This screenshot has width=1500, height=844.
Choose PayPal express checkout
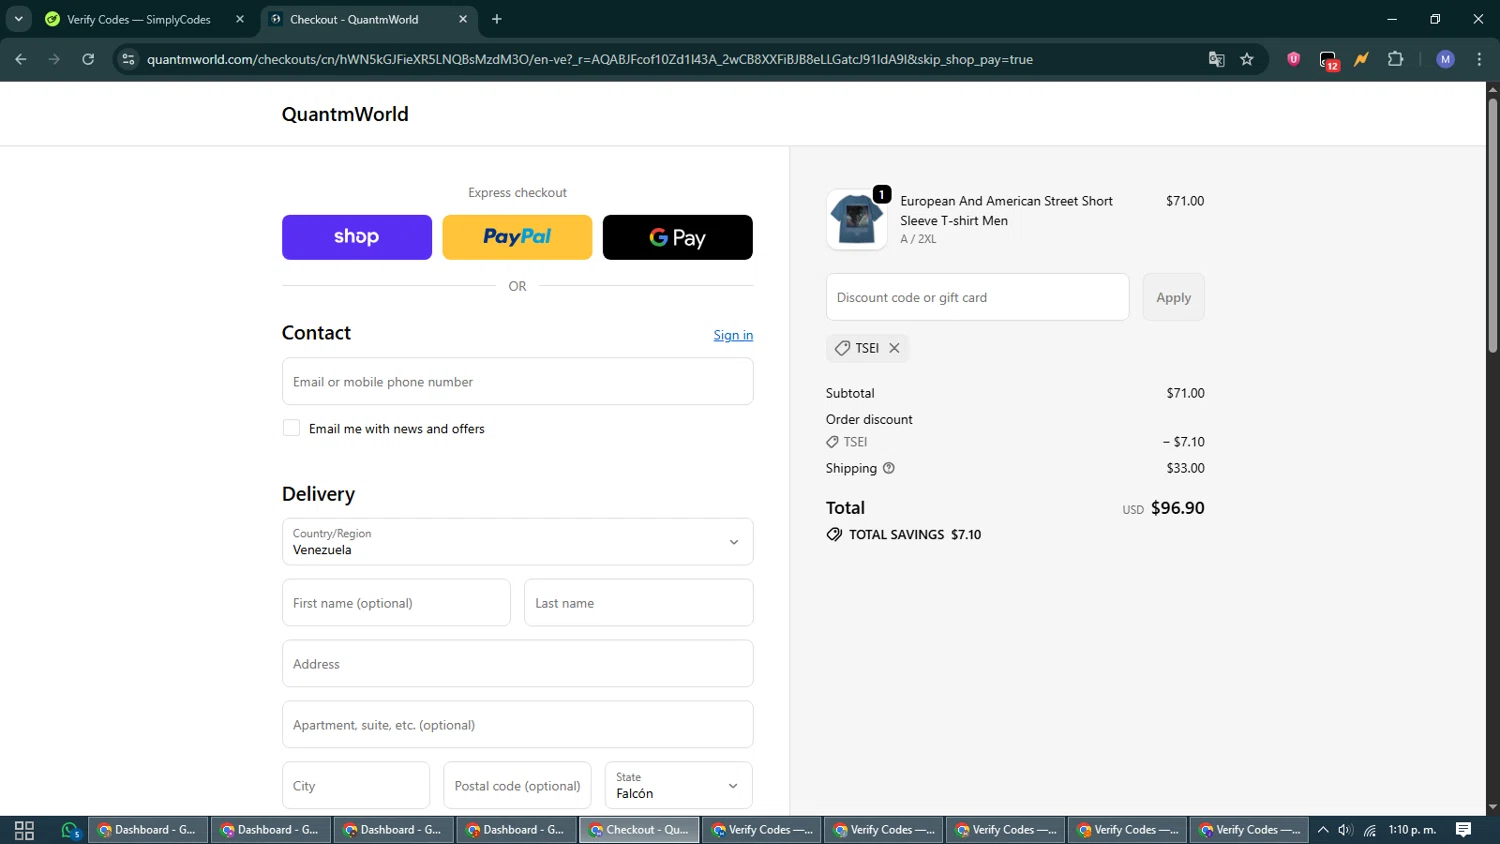[x=517, y=237]
